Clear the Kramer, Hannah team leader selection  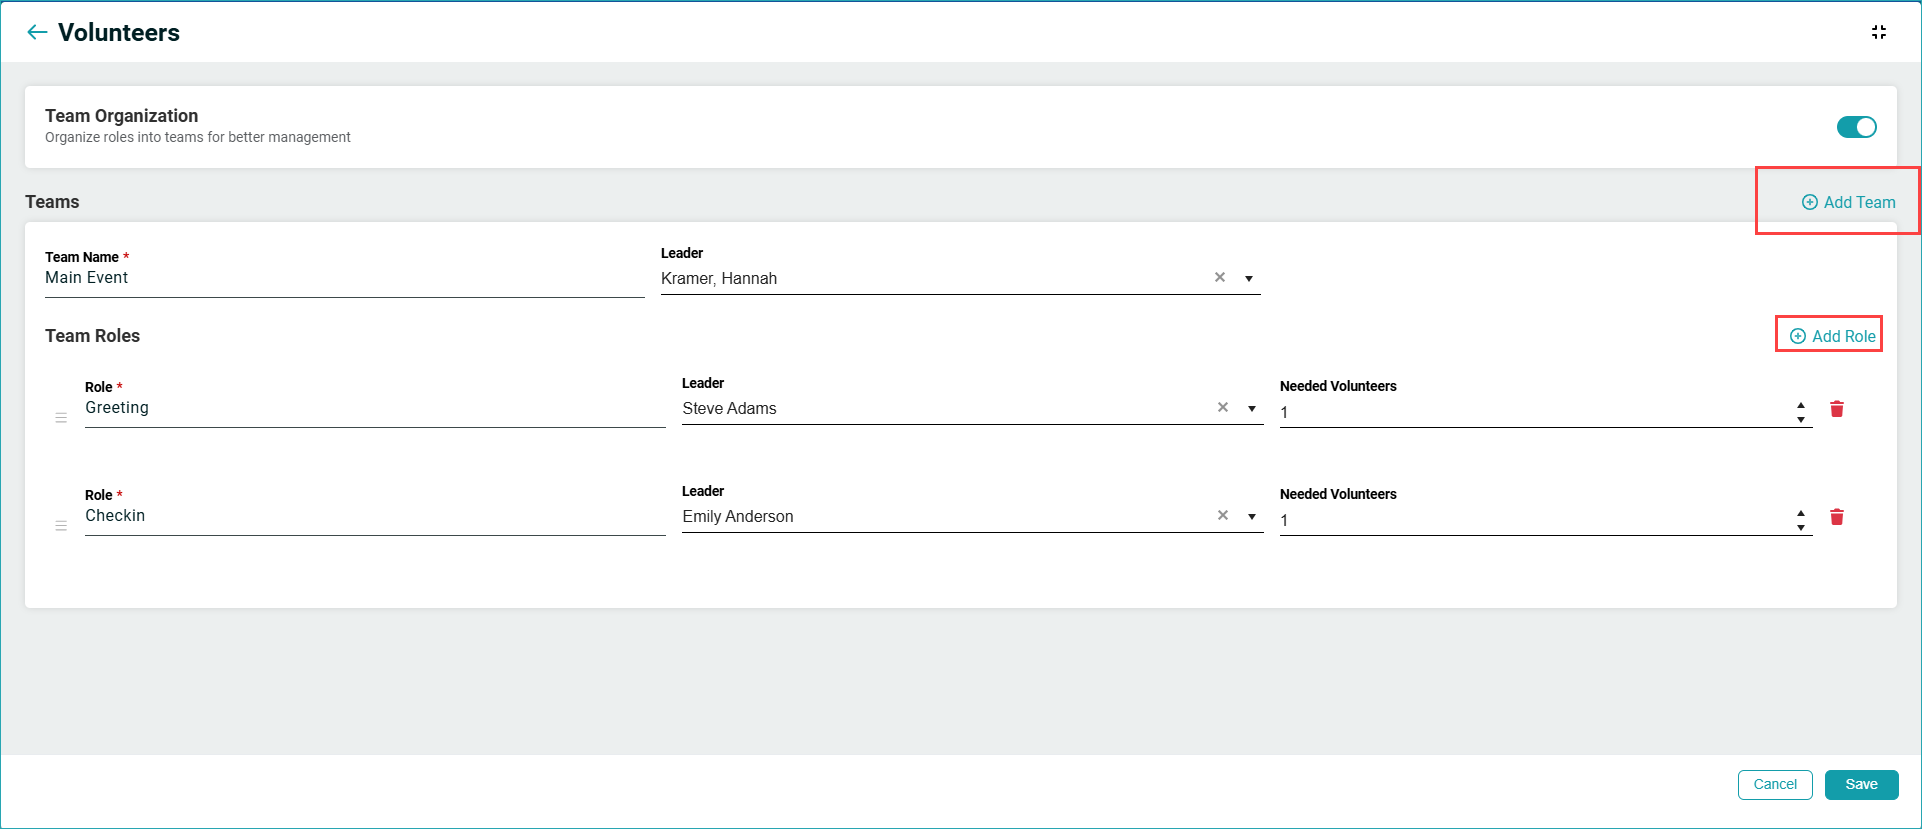click(1219, 278)
